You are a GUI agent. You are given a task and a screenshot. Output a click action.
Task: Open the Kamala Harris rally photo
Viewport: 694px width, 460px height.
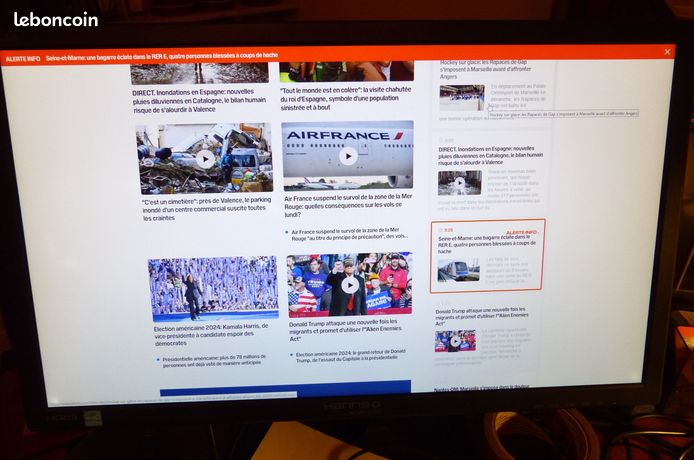pyautogui.click(x=213, y=289)
